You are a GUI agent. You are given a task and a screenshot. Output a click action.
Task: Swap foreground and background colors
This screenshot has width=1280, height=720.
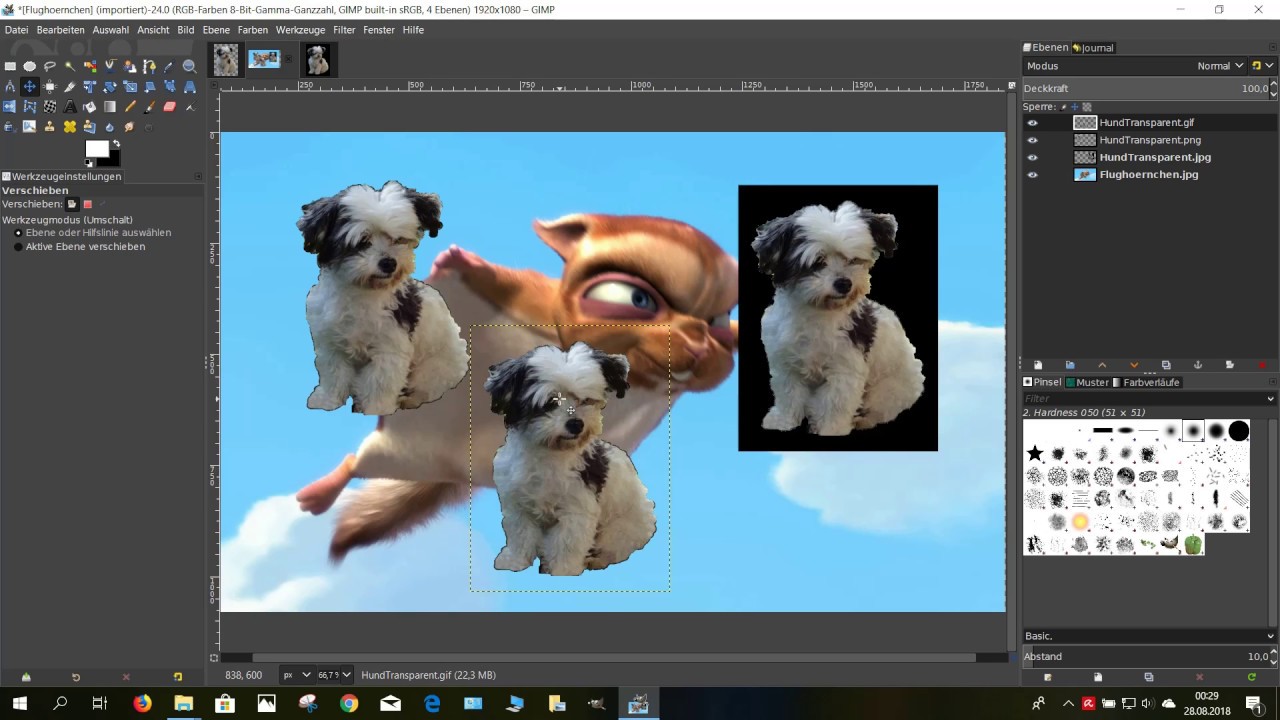(116, 144)
